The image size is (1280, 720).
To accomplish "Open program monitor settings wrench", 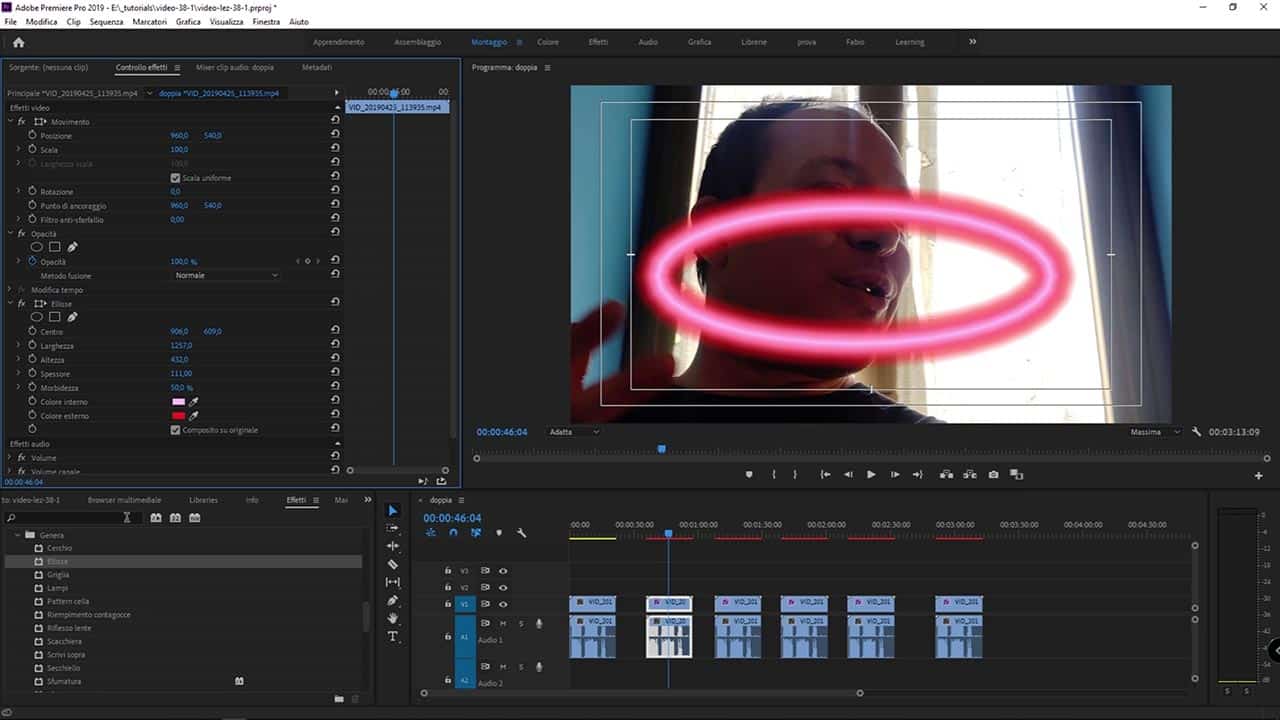I will 1196,432.
